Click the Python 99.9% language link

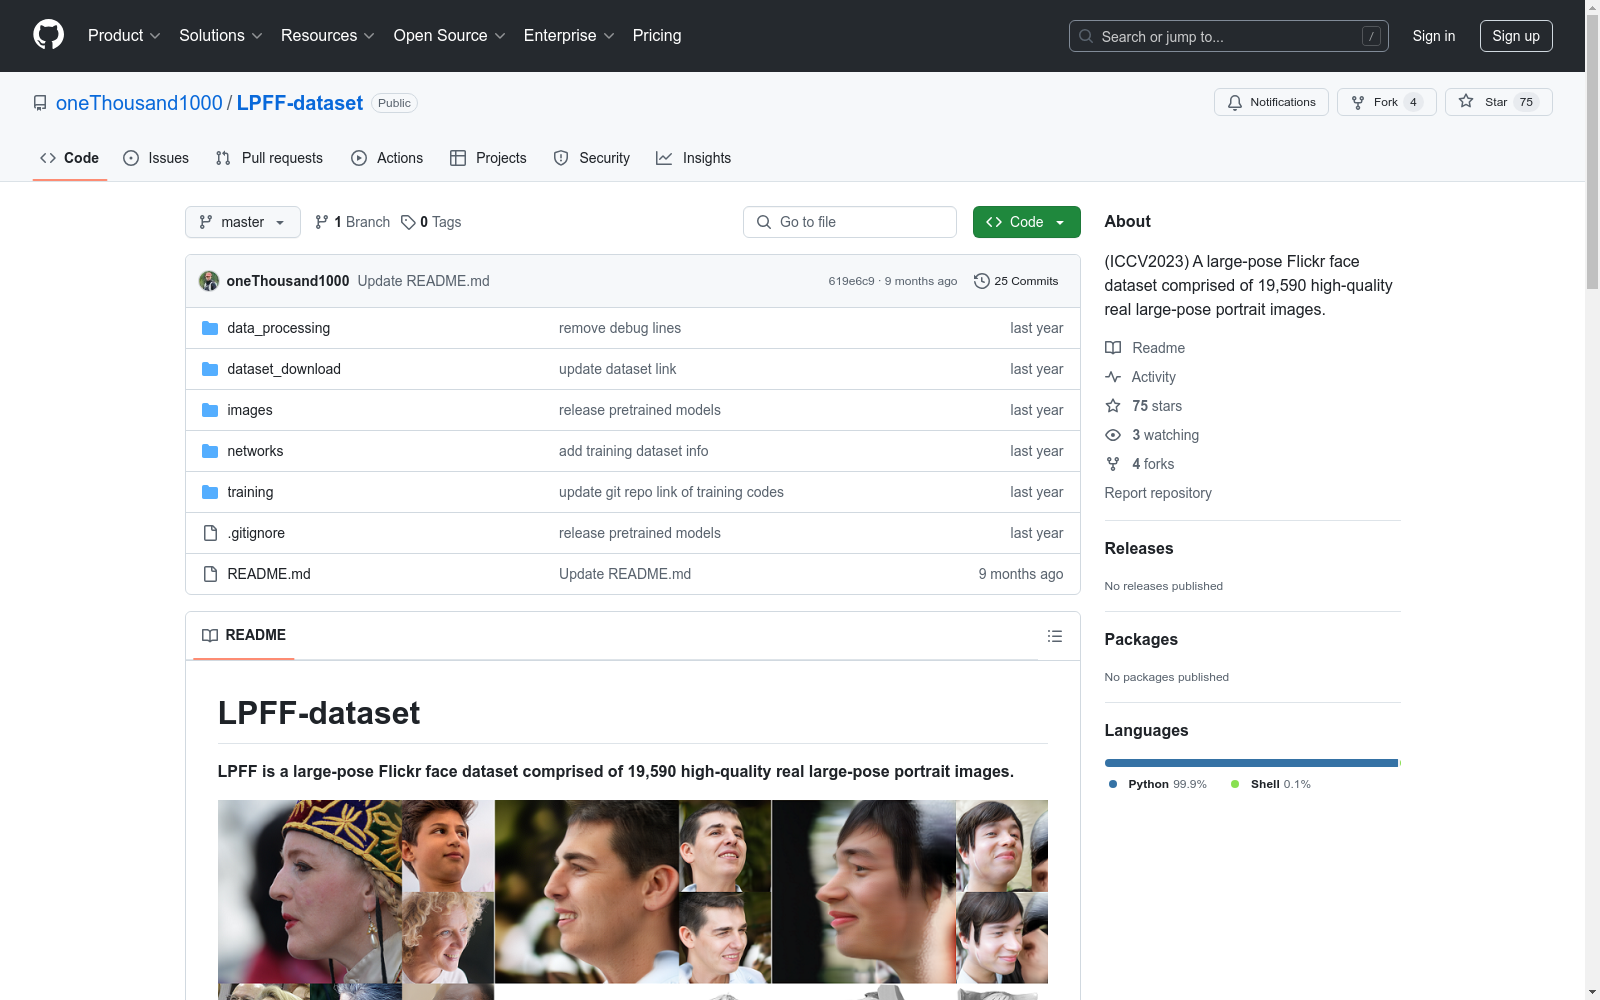point(1157,784)
